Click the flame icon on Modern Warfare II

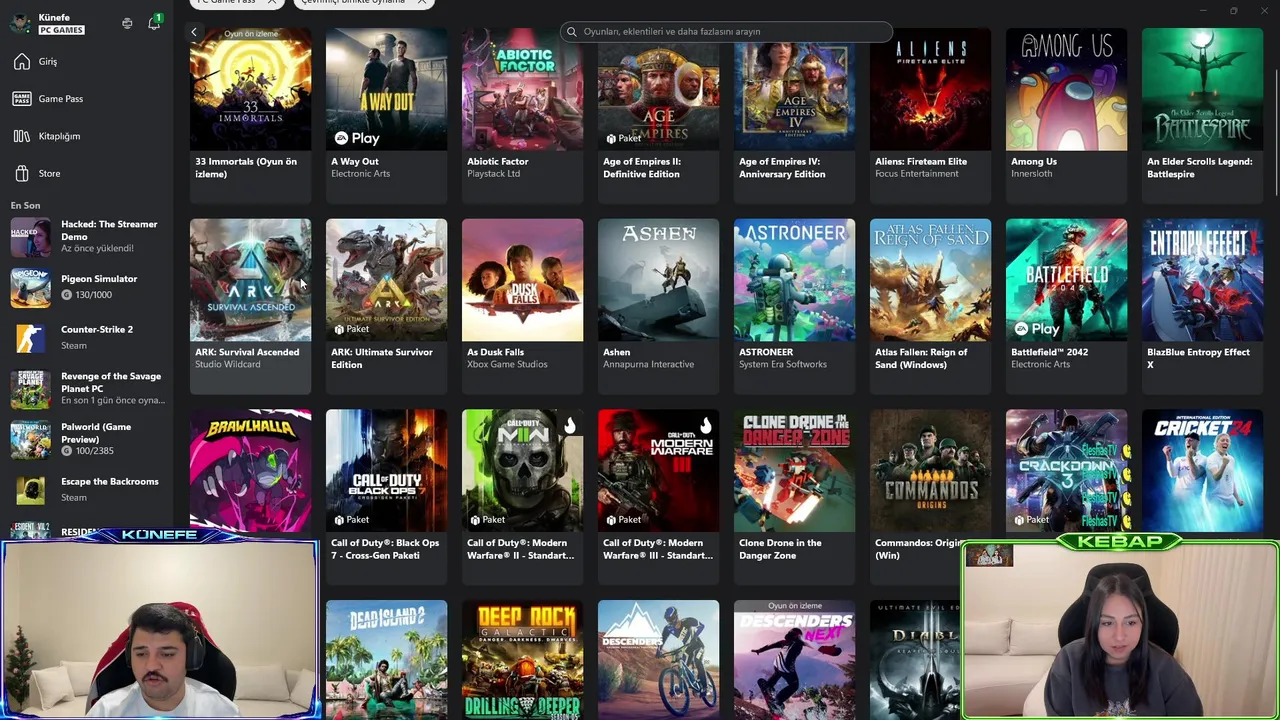(x=569, y=427)
